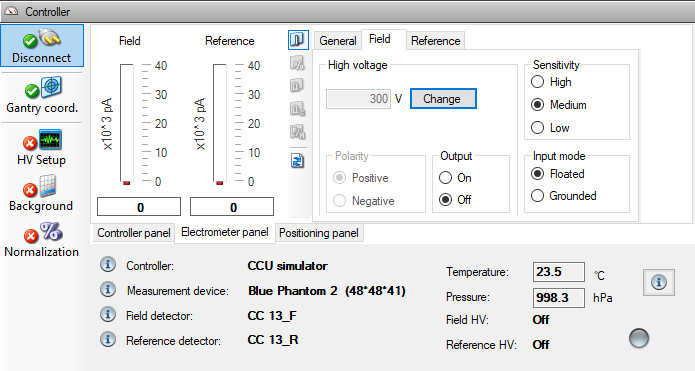
Task: Click the 'CCU simulator' text
Action: pos(288,266)
